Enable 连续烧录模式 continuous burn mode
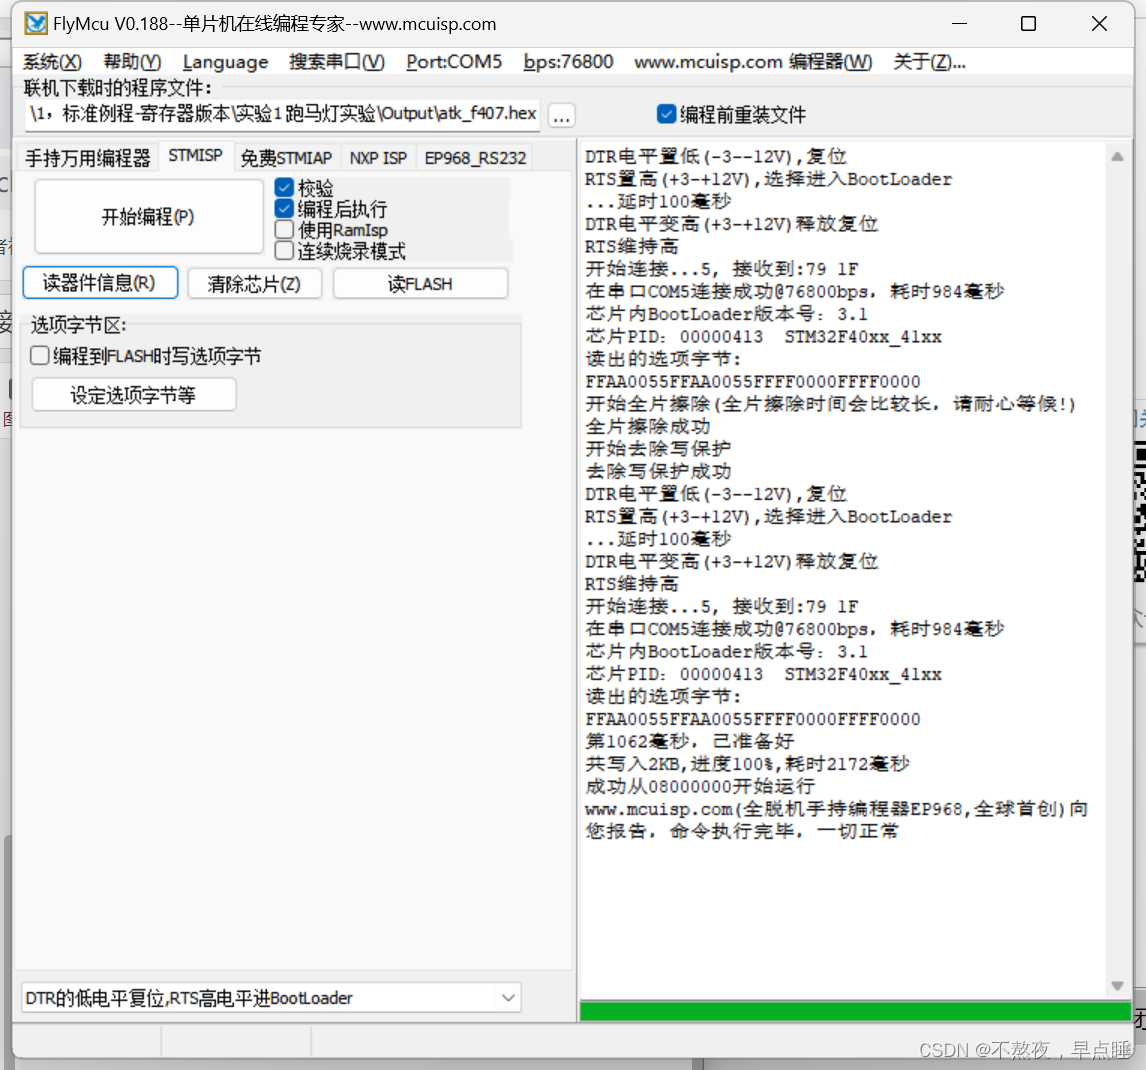1146x1070 pixels. 285,250
